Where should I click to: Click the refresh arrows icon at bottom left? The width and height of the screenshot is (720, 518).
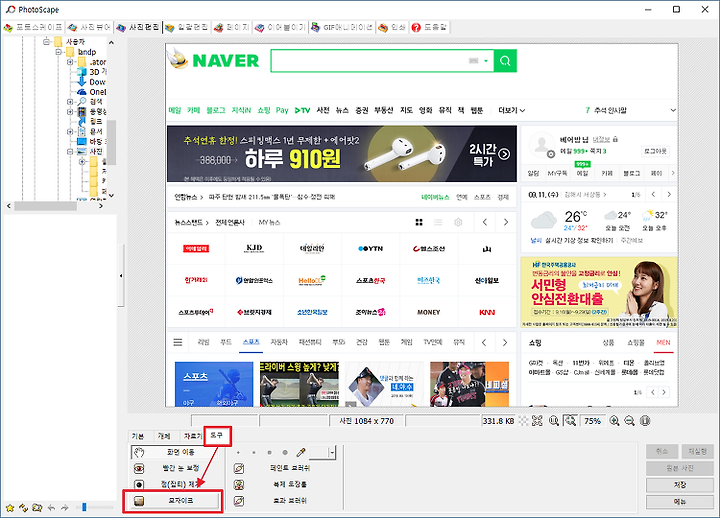(x=23, y=508)
